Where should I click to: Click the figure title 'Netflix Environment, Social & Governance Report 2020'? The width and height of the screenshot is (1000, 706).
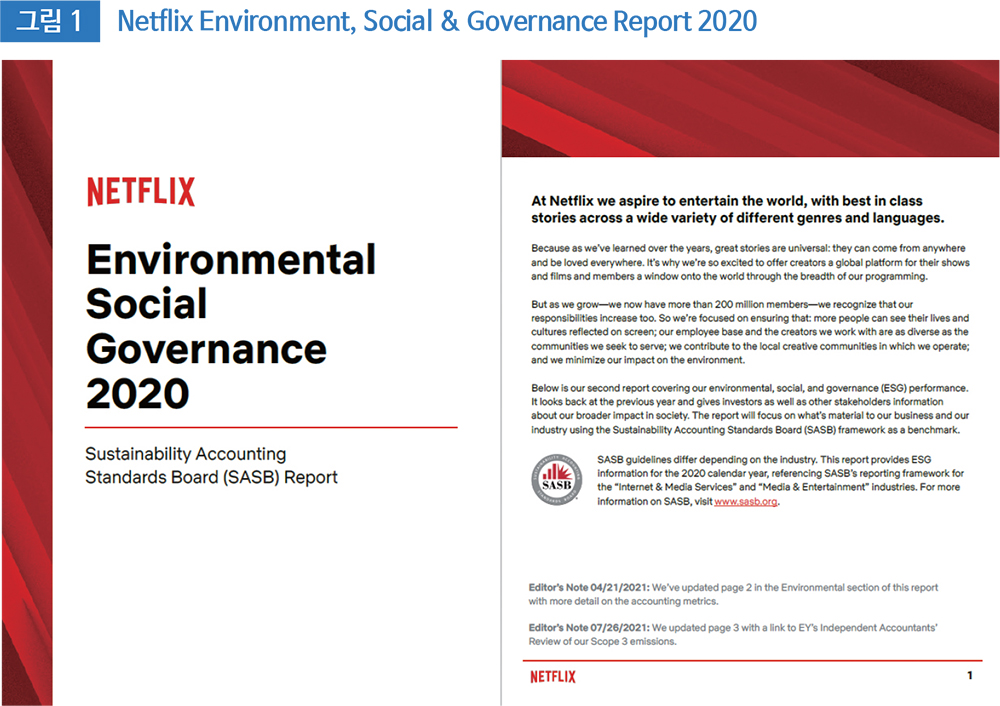point(437,21)
